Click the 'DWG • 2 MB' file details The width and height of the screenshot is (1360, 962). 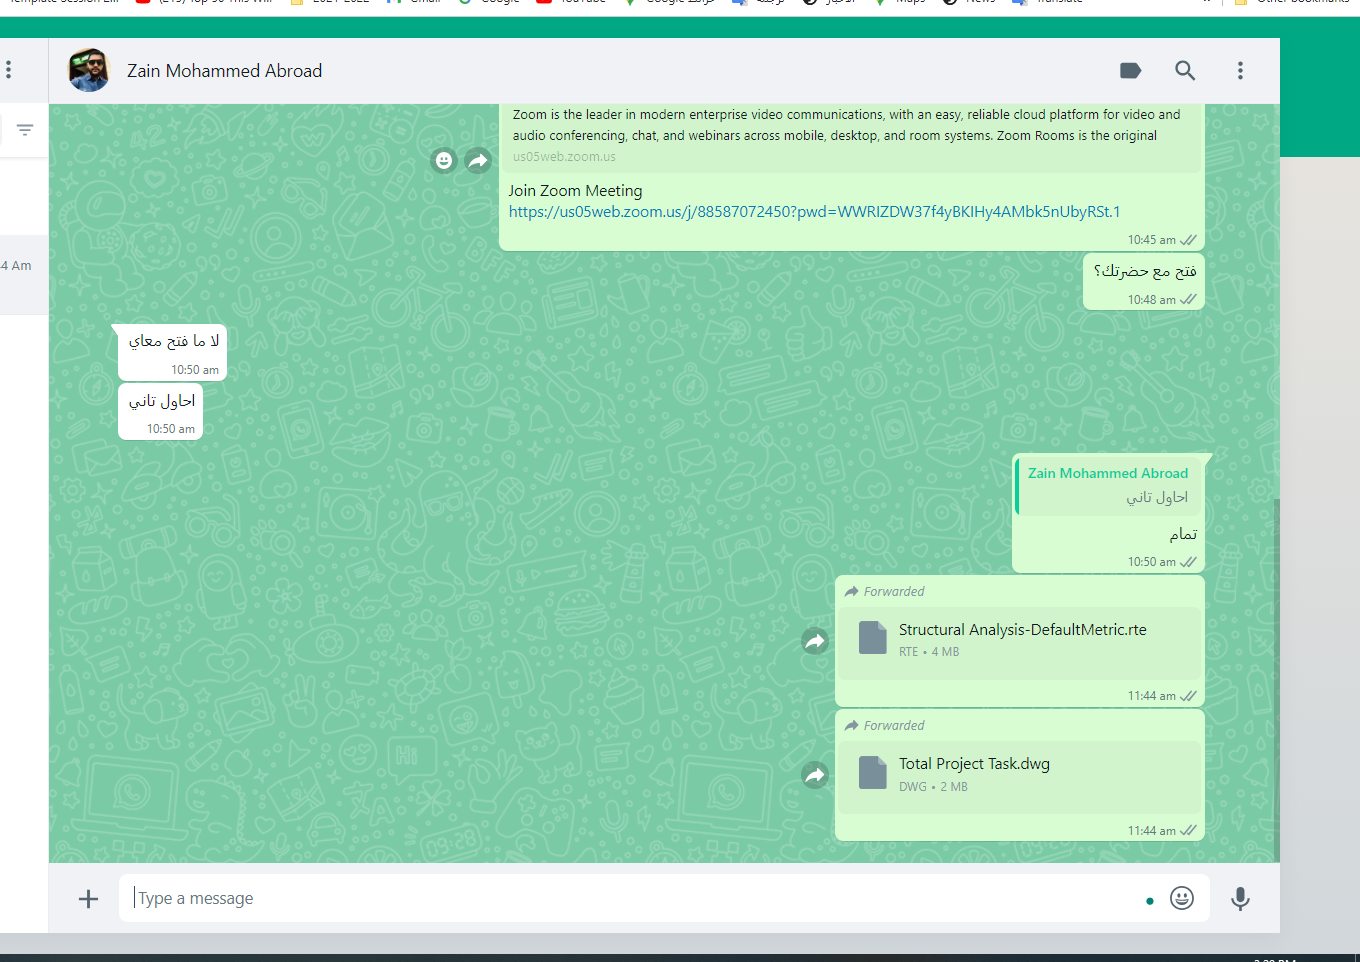[x=933, y=787]
